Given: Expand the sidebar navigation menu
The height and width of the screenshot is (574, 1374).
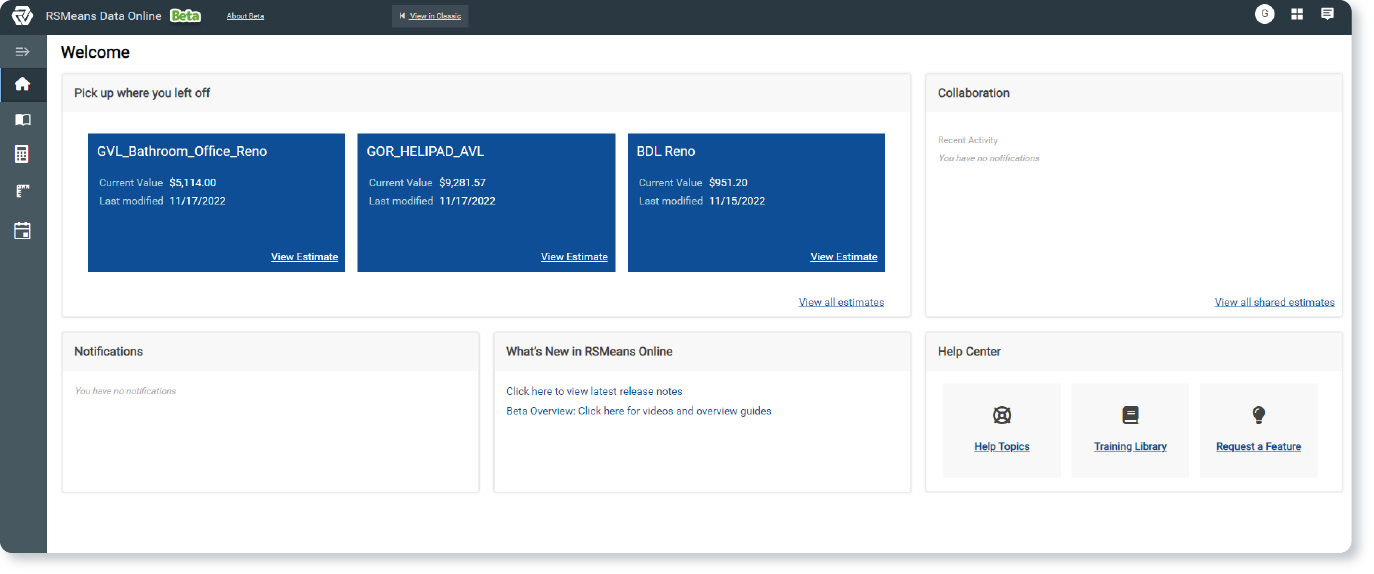Looking at the screenshot, I should pyautogui.click(x=22, y=51).
